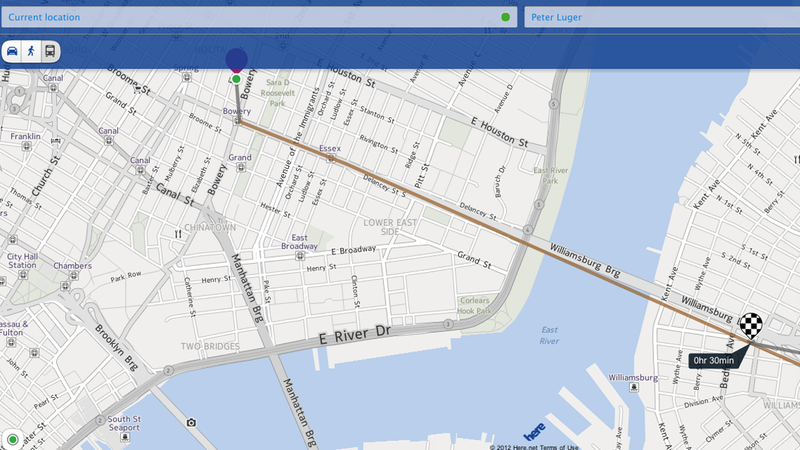The image size is (800, 450).
Task: Click the East Broadway subway station icon
Action: (x=300, y=256)
